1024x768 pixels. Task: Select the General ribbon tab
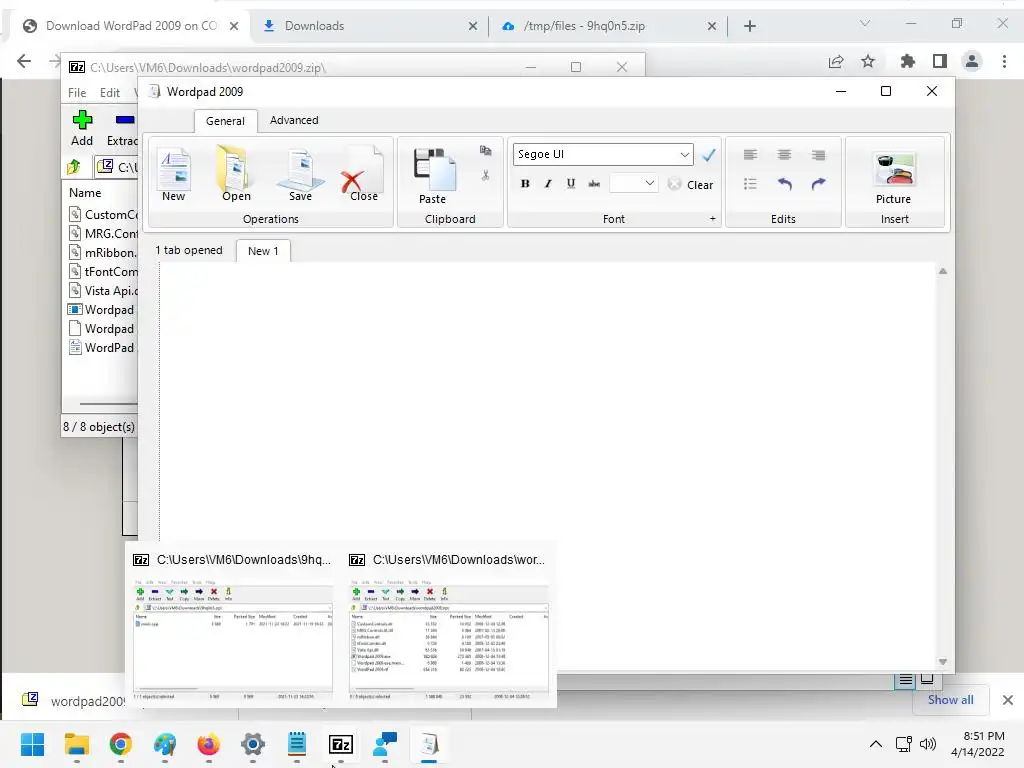225,121
